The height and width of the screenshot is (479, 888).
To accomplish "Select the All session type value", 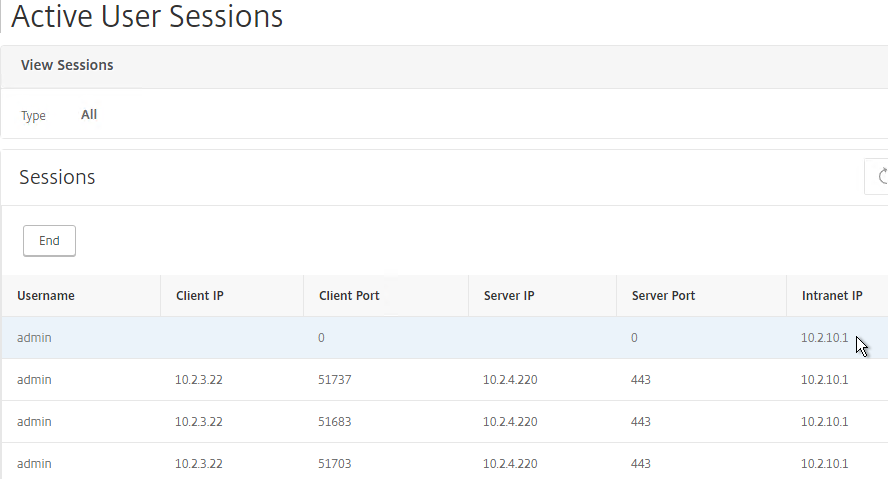I will click(x=89, y=114).
